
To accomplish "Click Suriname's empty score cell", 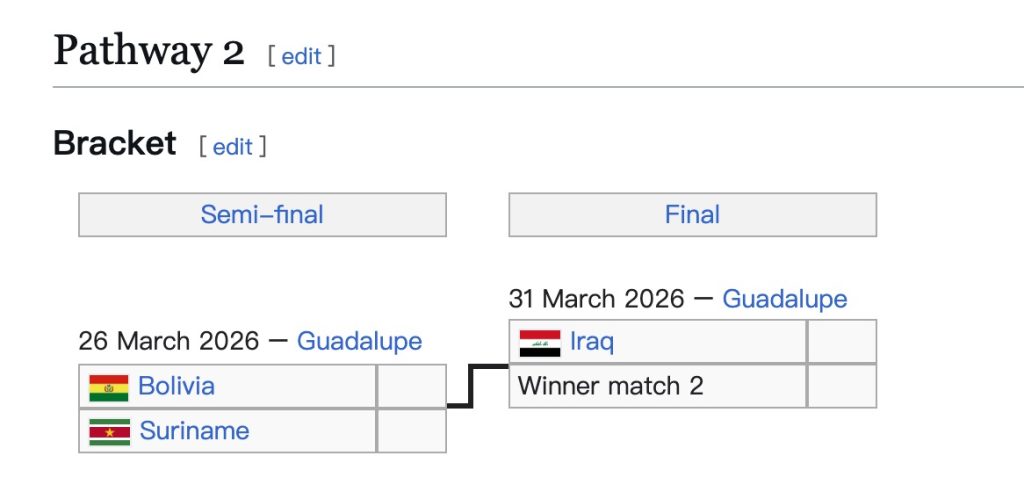I will [x=411, y=431].
